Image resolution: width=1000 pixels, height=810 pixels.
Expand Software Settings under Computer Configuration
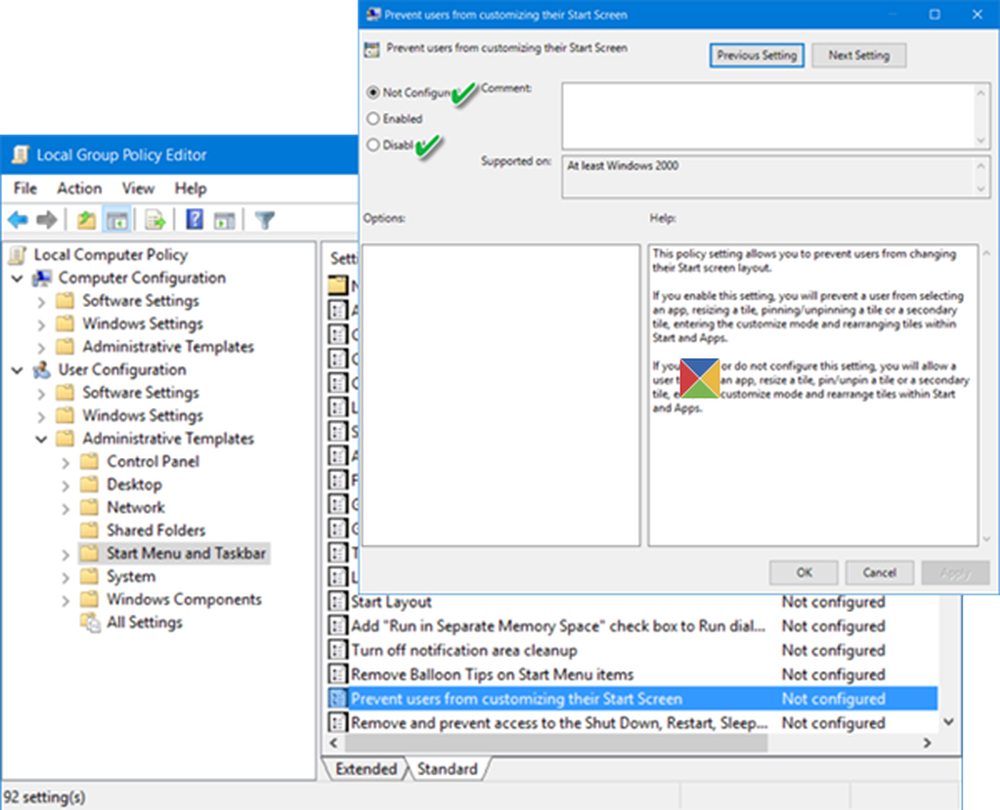click(41, 302)
